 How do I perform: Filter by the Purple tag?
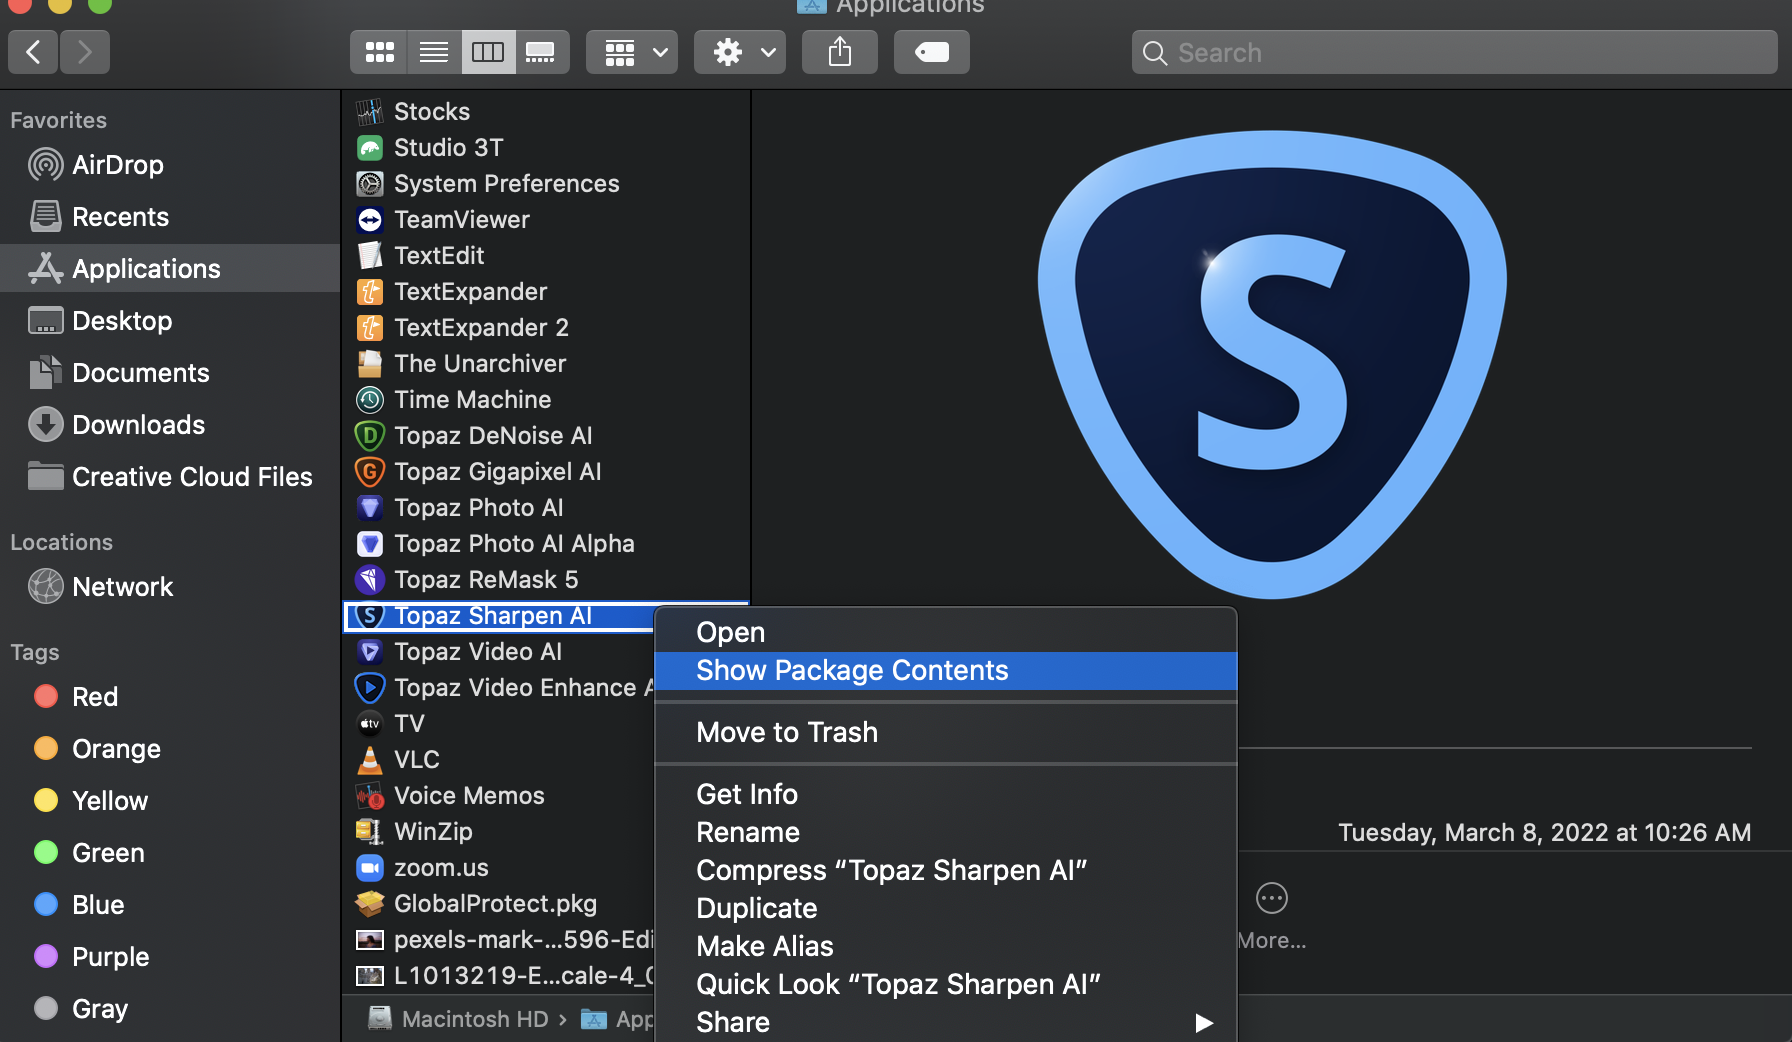[170, 957]
